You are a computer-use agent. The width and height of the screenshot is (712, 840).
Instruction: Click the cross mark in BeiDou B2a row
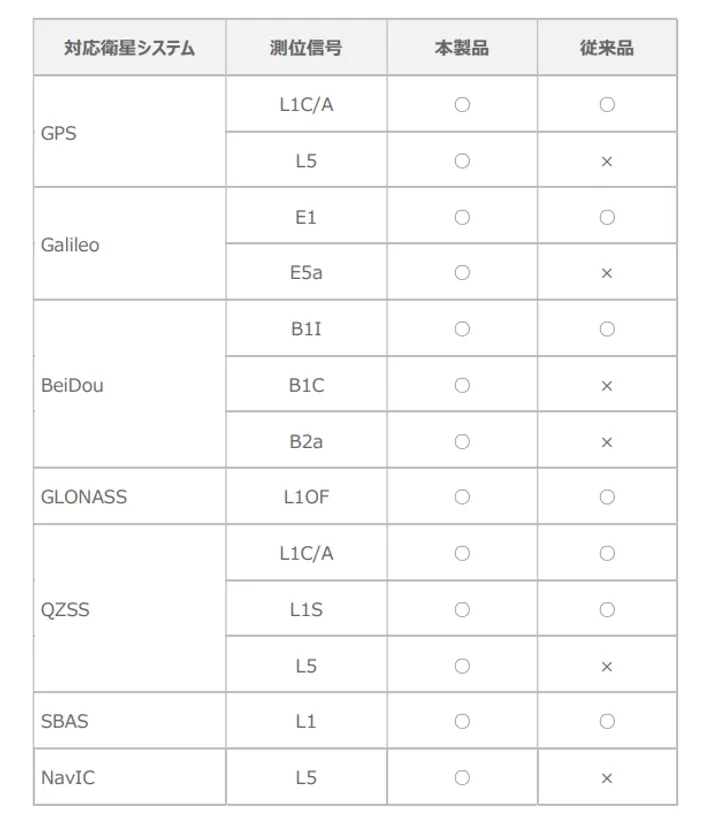607,441
